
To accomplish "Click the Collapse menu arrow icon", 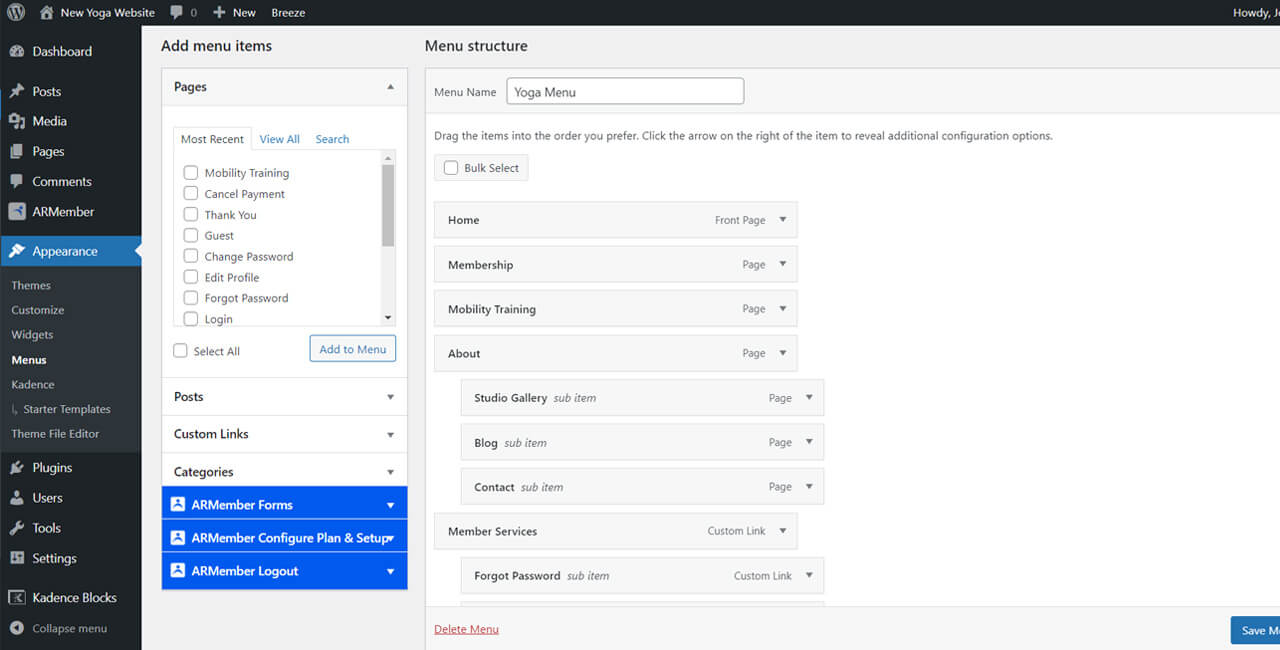I will 17,629.
